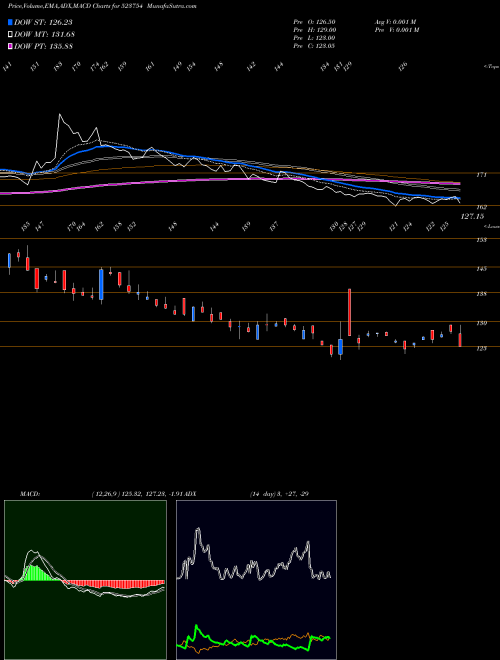Click the blue DOW ST legend swatch
Image resolution: width=500 pixels, height=660 pixels.
(10, 22)
